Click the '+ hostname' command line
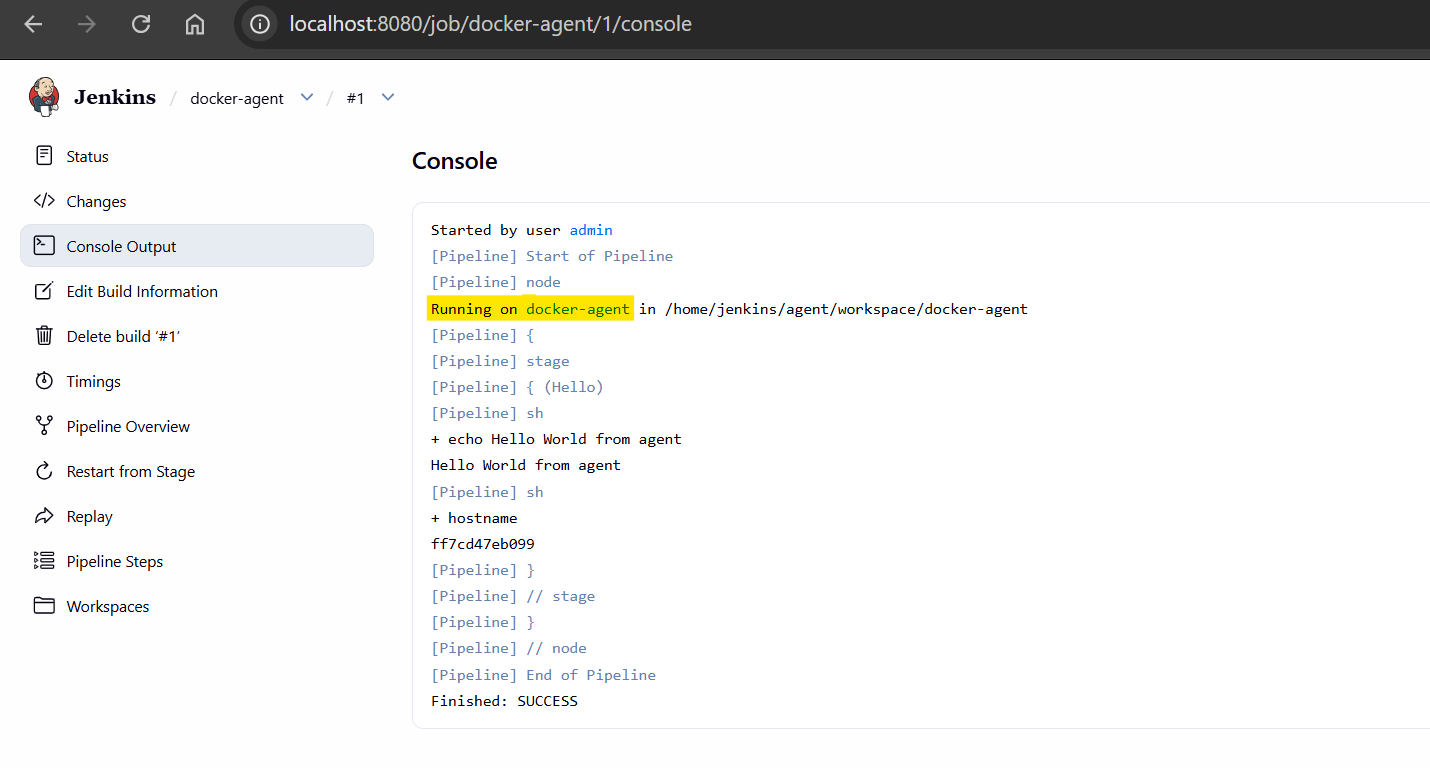1430x768 pixels. (x=474, y=518)
